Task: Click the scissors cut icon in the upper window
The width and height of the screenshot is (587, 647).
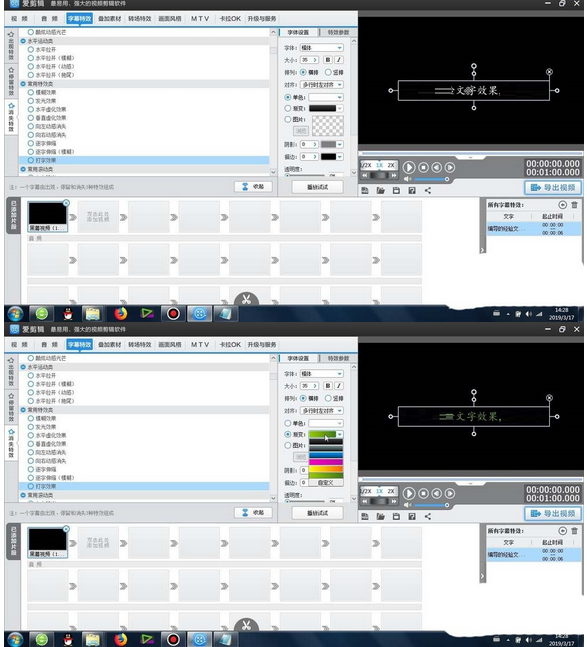Action: click(246, 300)
